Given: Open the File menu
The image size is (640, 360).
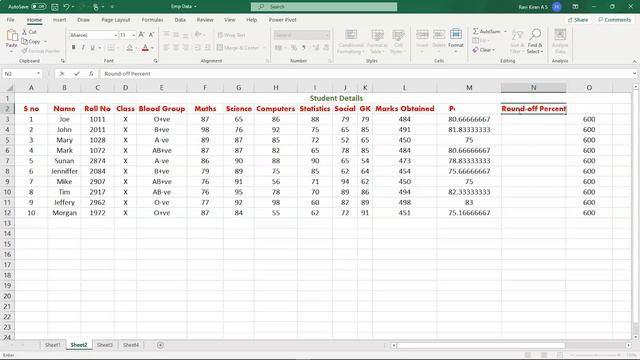Looking at the screenshot, I should click(x=10, y=20).
